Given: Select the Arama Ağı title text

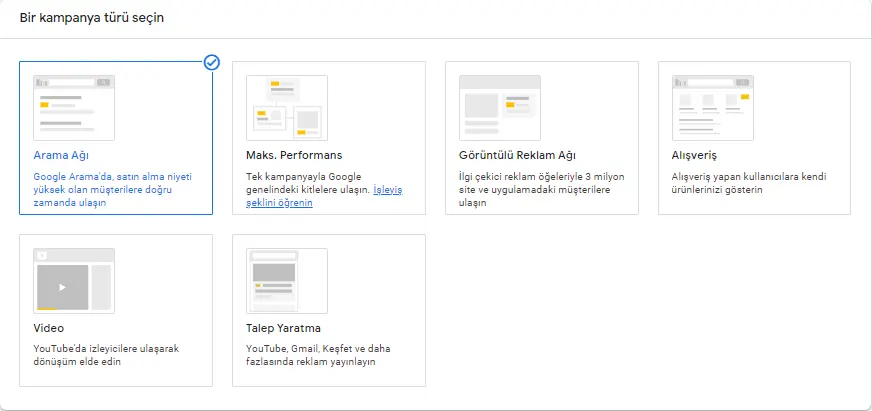Looking at the screenshot, I should 61,155.
